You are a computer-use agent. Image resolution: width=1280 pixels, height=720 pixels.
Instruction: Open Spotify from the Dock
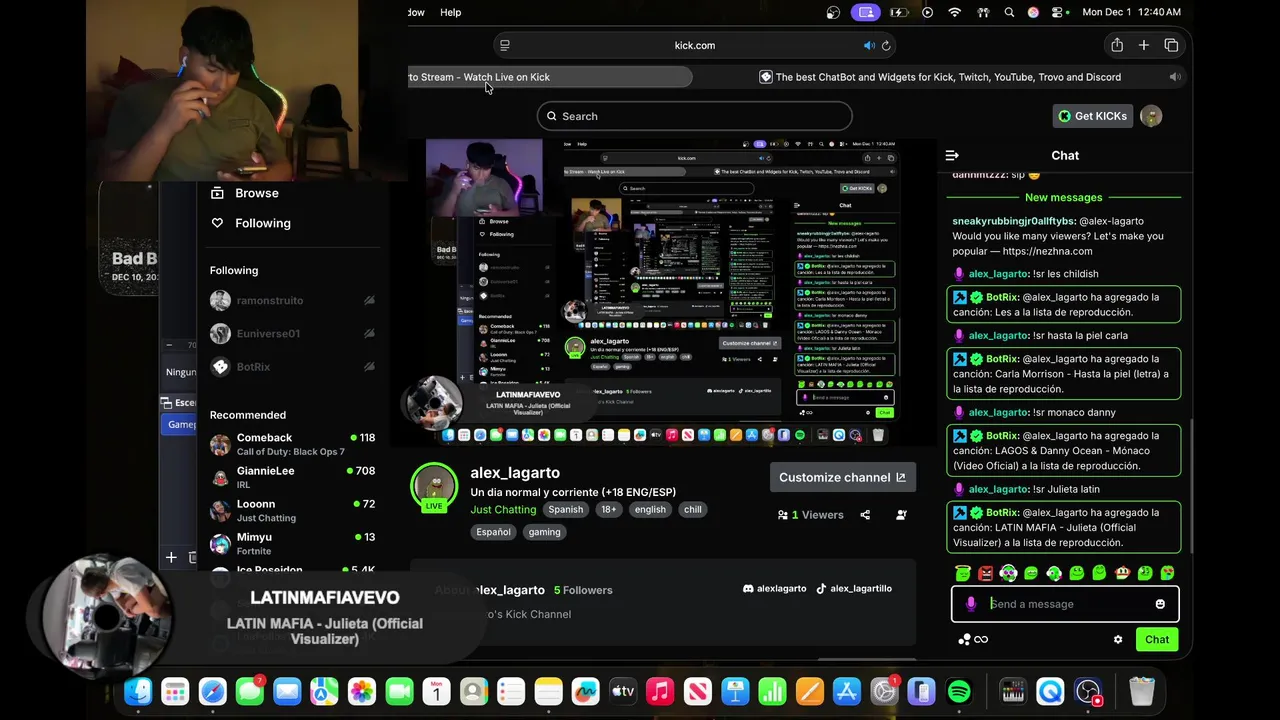click(x=958, y=691)
